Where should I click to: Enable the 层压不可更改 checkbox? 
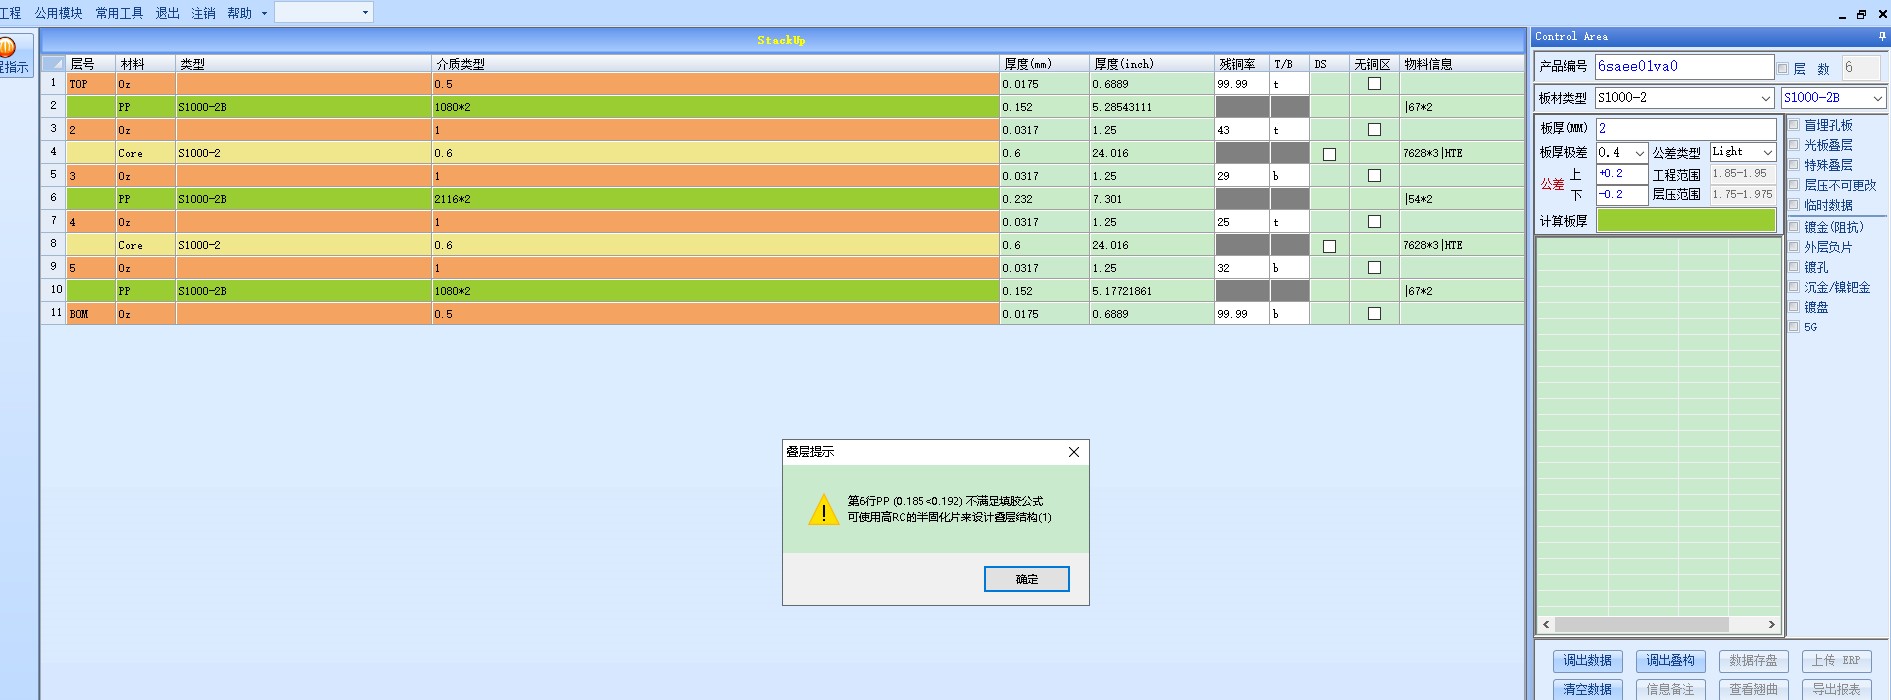(1794, 185)
